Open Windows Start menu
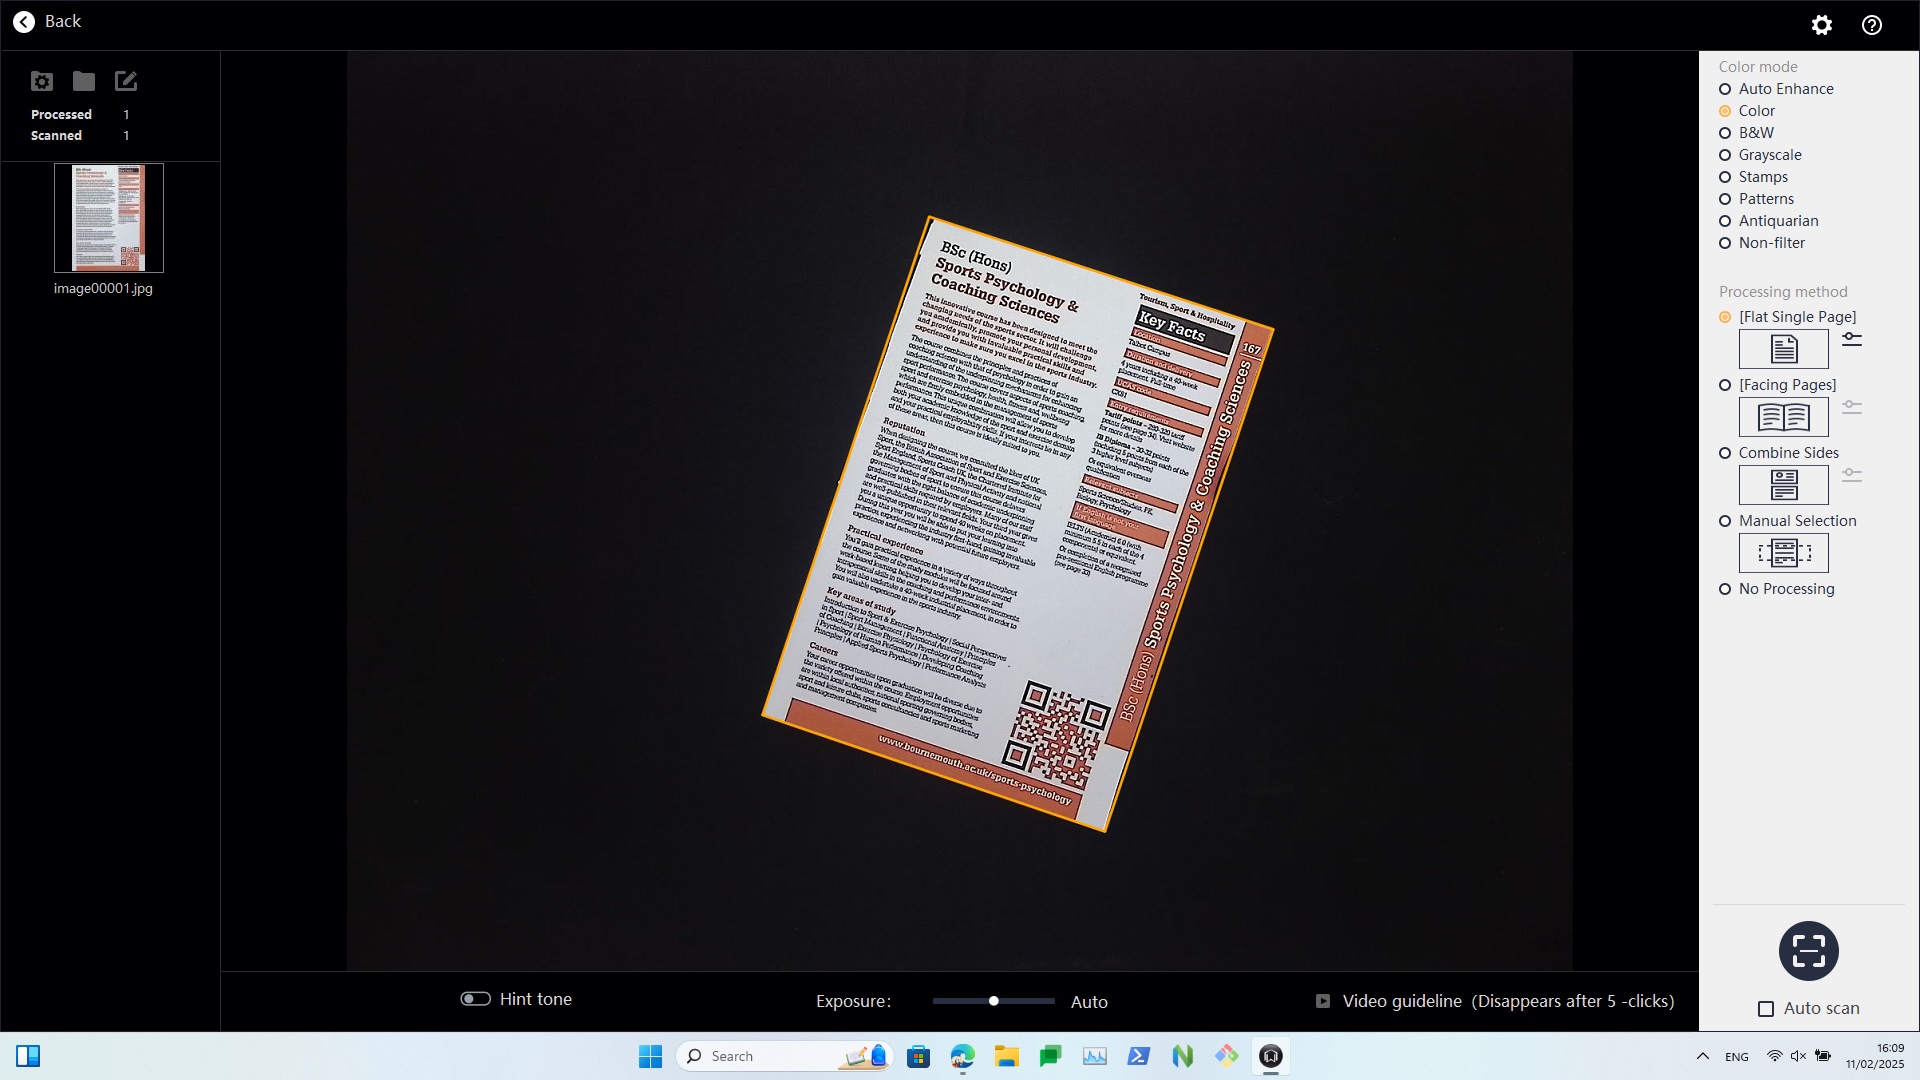The height and width of the screenshot is (1080, 1920). (x=650, y=1056)
